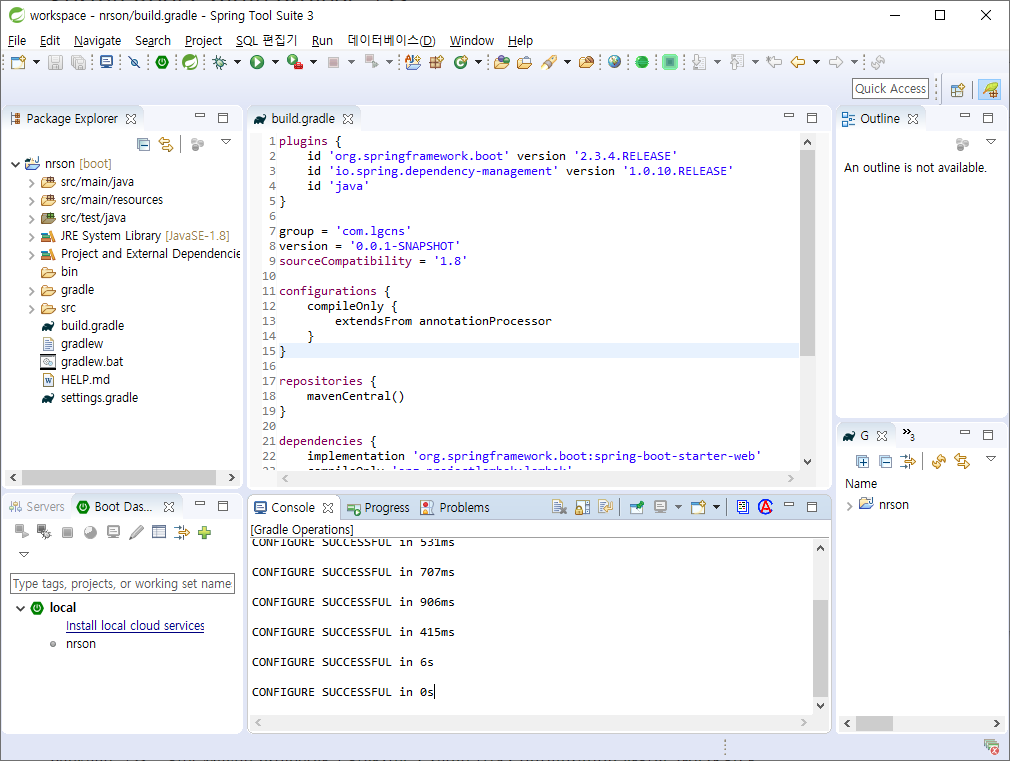Toggle Scroll Lock in Console
1010x761 pixels.
pos(582,508)
